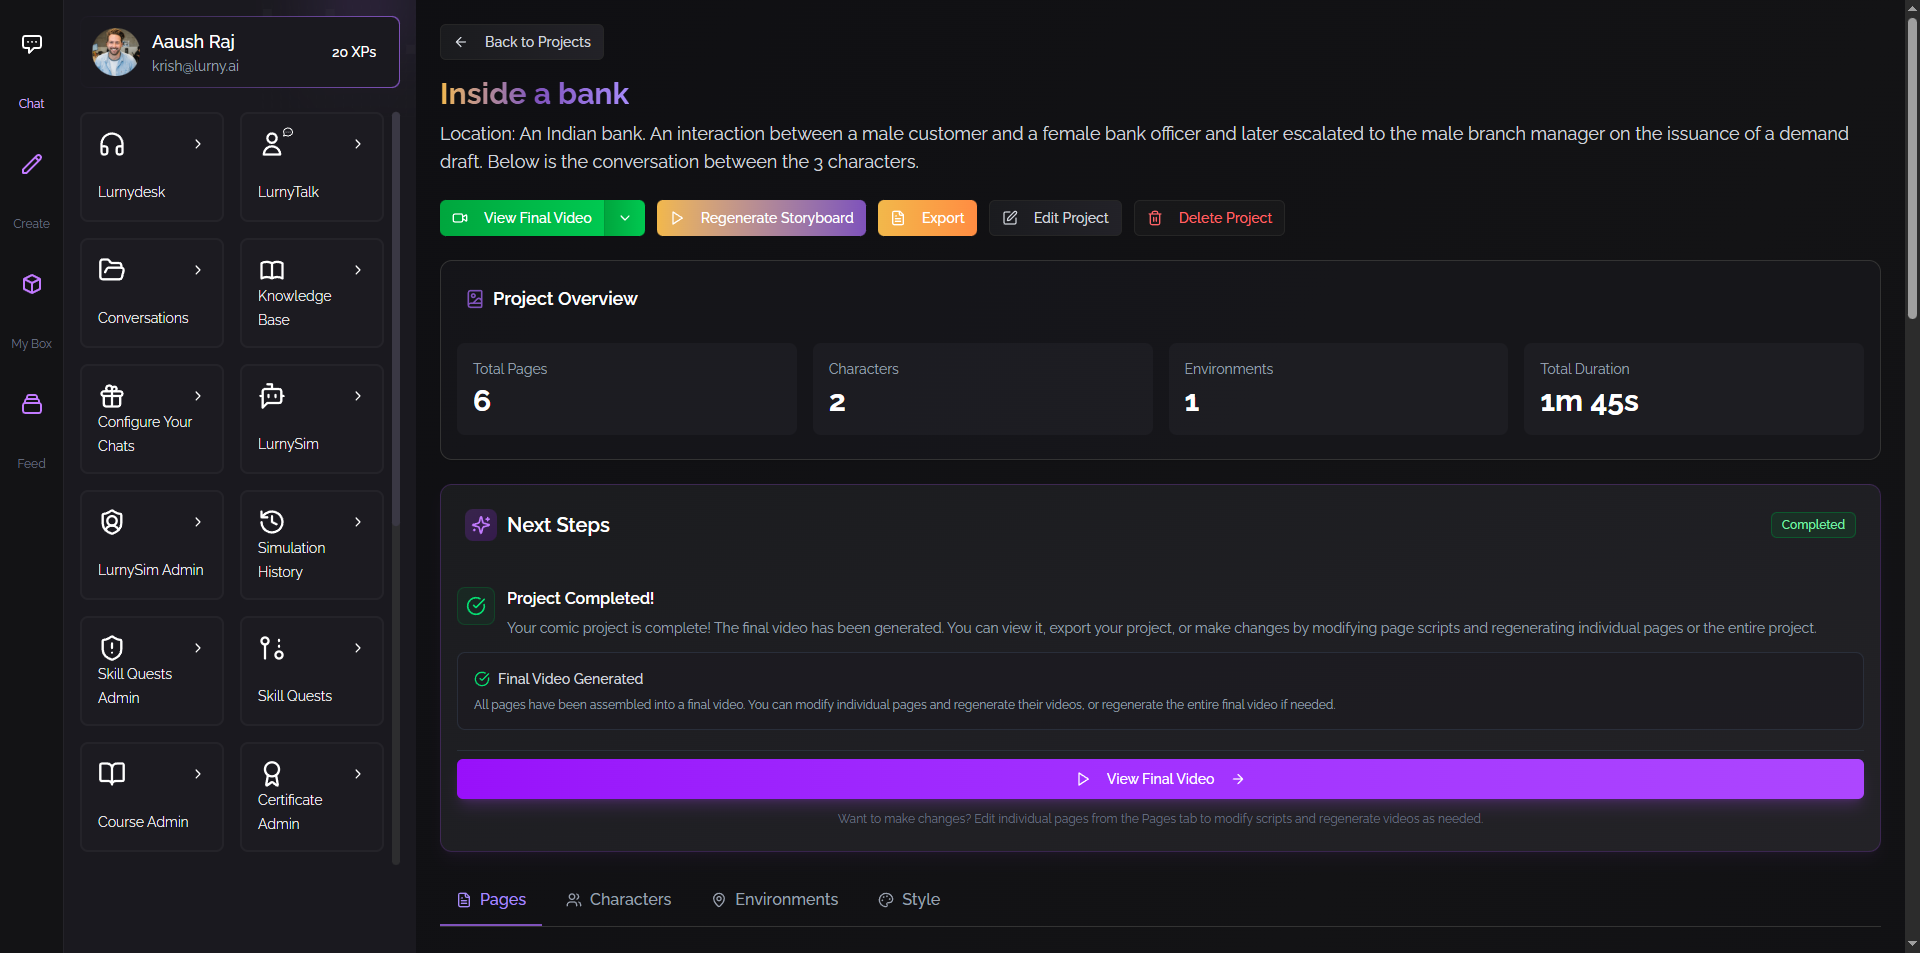Expand the View Final Video dropdown arrow
Viewport: 1920px width, 953px height.
coord(625,218)
